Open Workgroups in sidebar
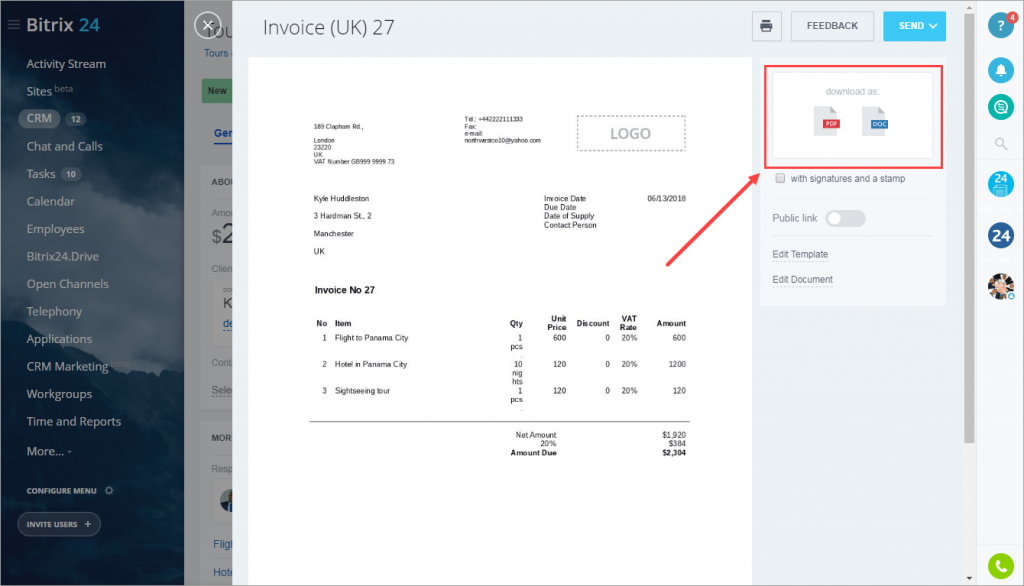Image resolution: width=1024 pixels, height=586 pixels. pyautogui.click(x=59, y=394)
